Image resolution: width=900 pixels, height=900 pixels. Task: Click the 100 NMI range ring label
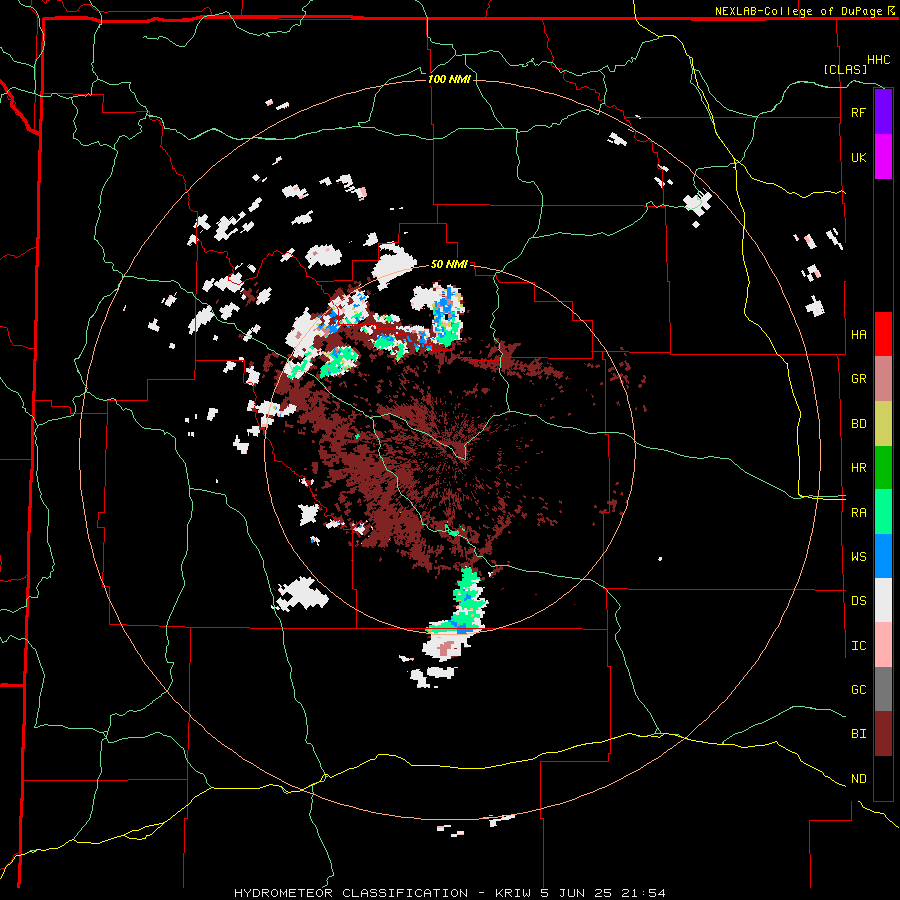(x=449, y=79)
